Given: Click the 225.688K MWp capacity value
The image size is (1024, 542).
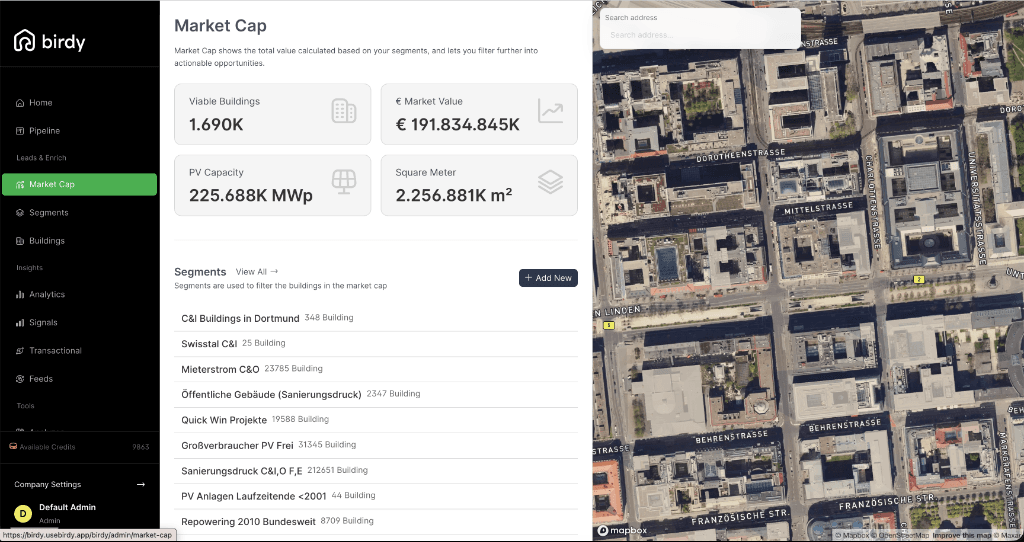Looking at the screenshot, I should point(251,195).
